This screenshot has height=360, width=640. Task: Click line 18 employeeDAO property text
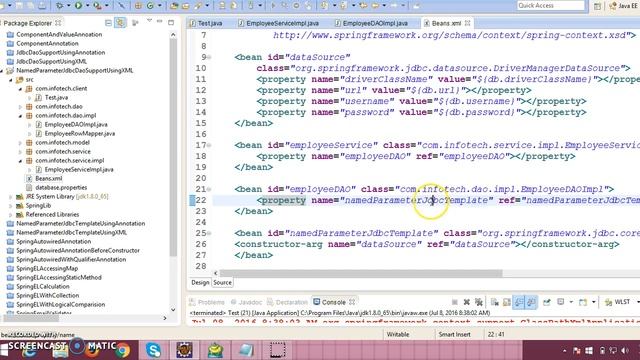tap(416, 156)
